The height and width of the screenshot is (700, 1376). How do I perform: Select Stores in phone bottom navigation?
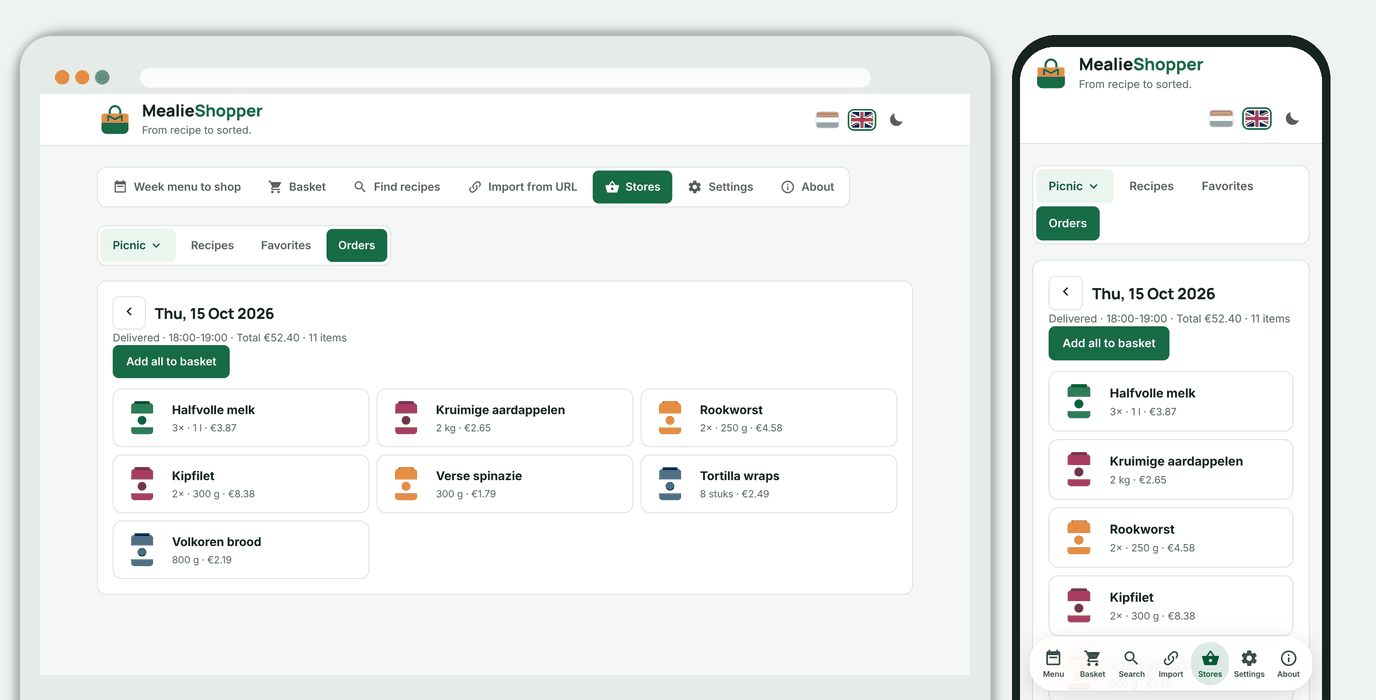click(1210, 664)
